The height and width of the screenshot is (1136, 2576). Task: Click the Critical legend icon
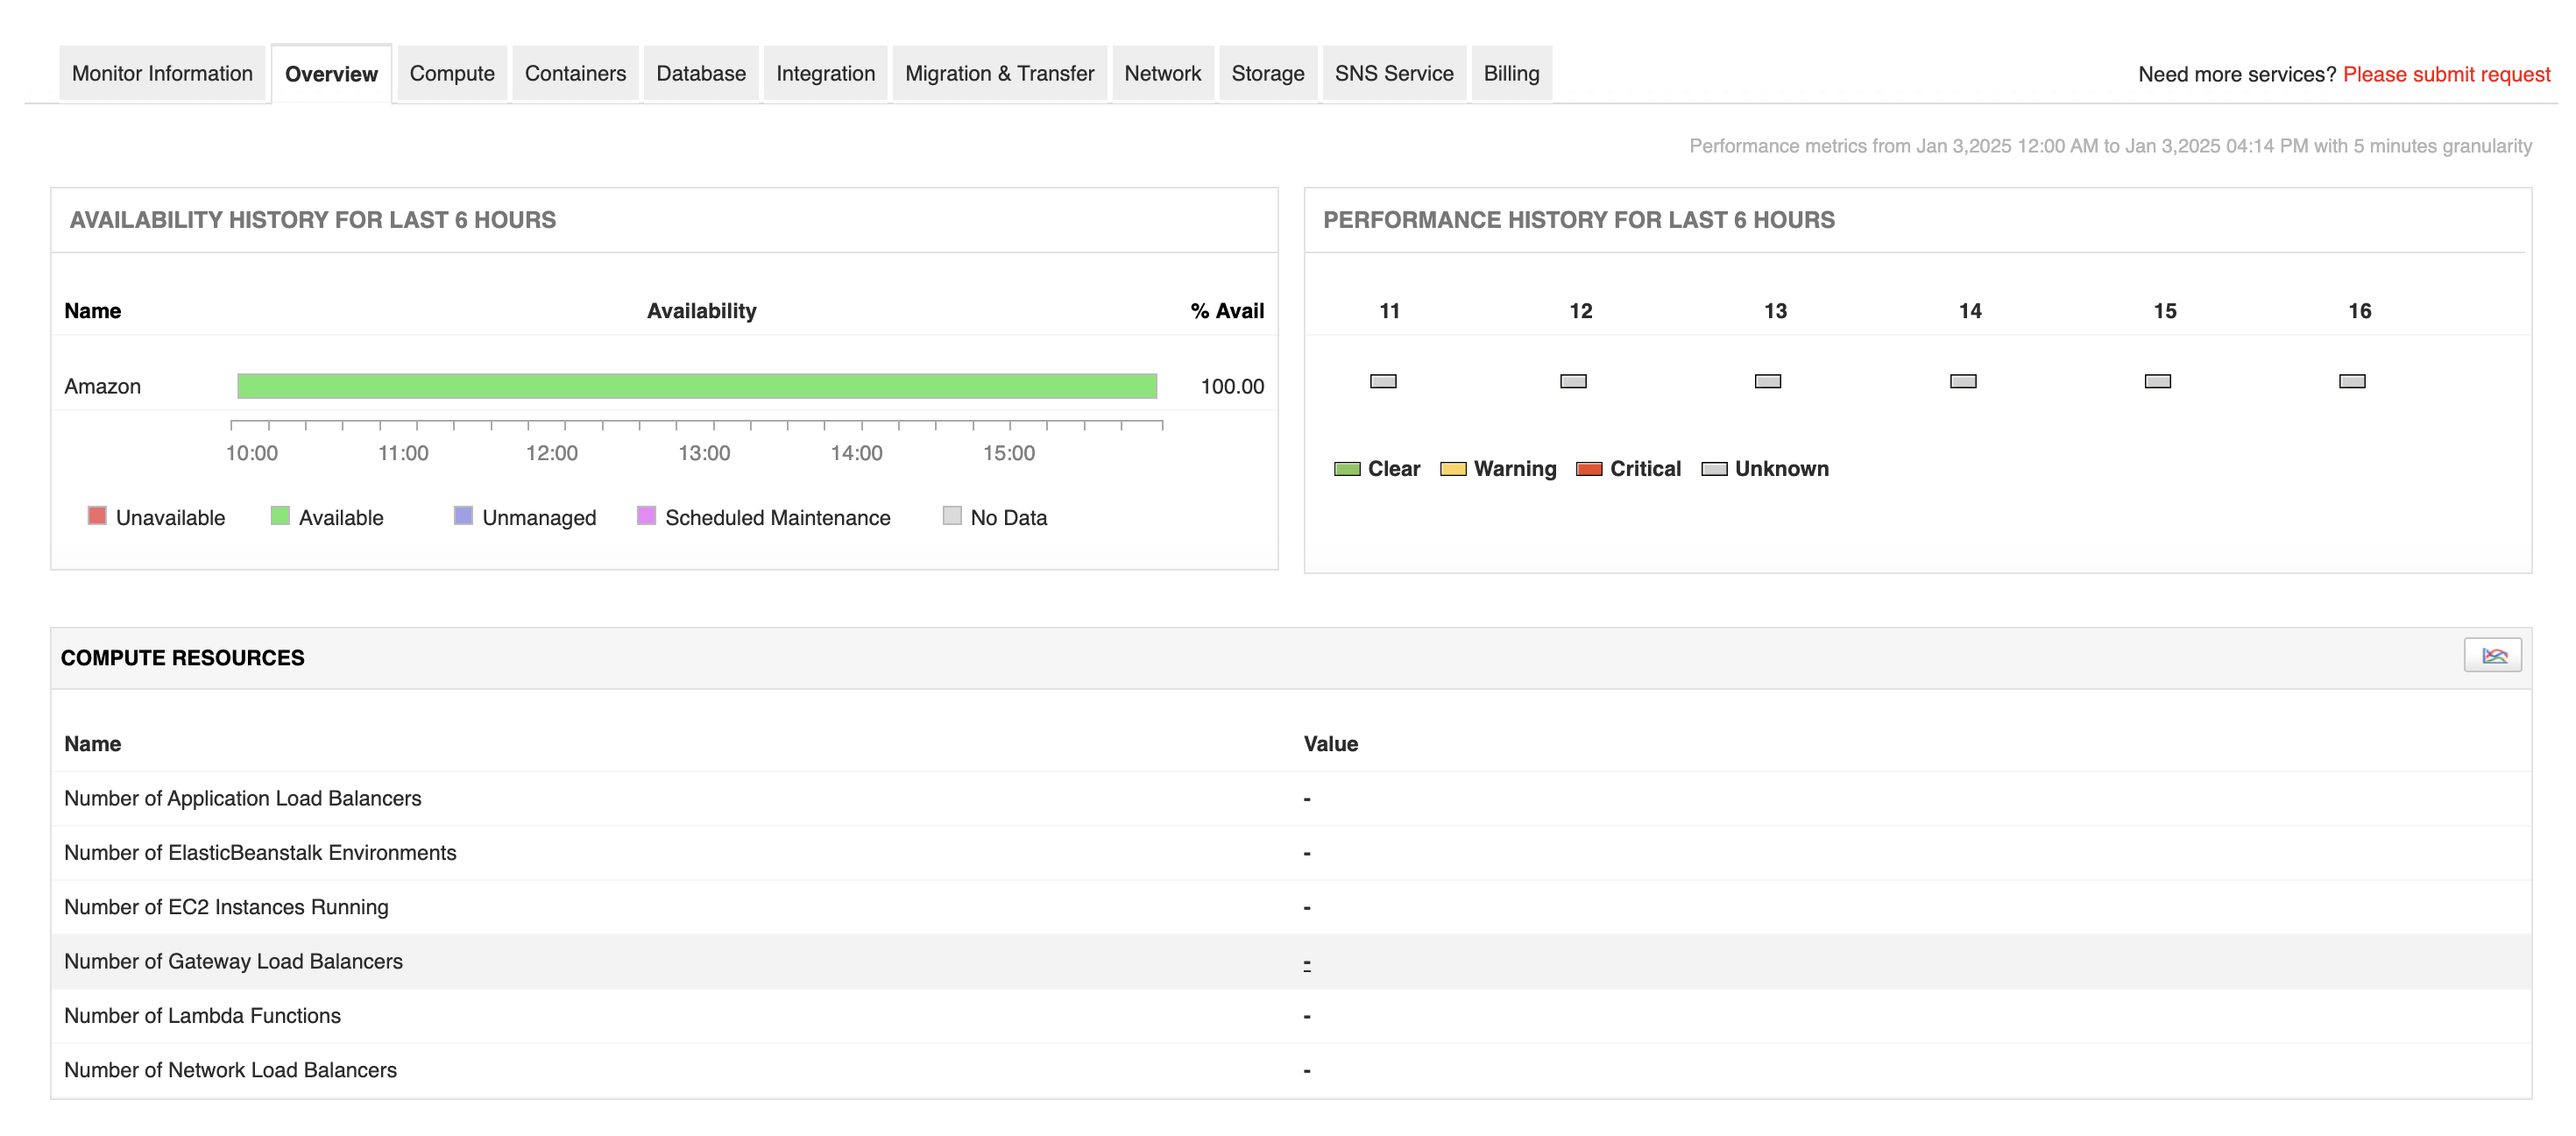(1589, 469)
